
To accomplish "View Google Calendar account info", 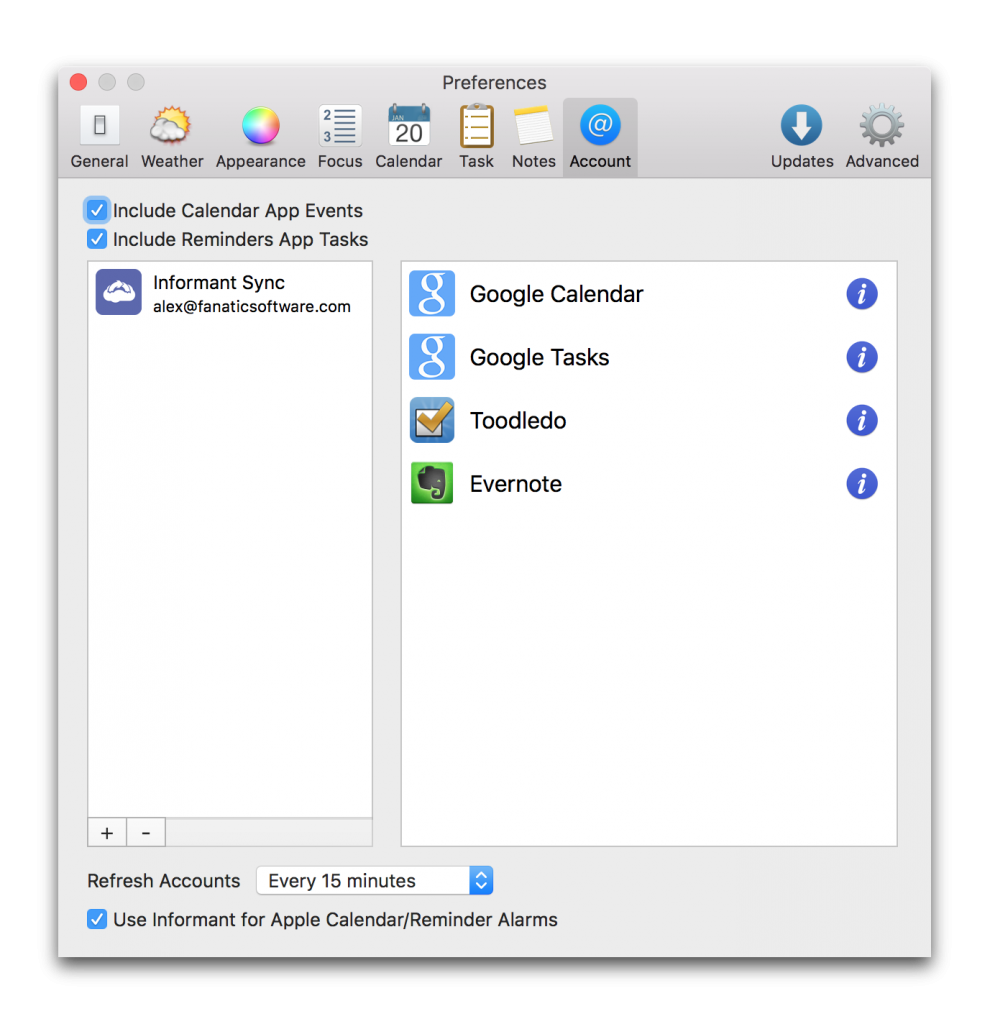I will click(x=862, y=294).
